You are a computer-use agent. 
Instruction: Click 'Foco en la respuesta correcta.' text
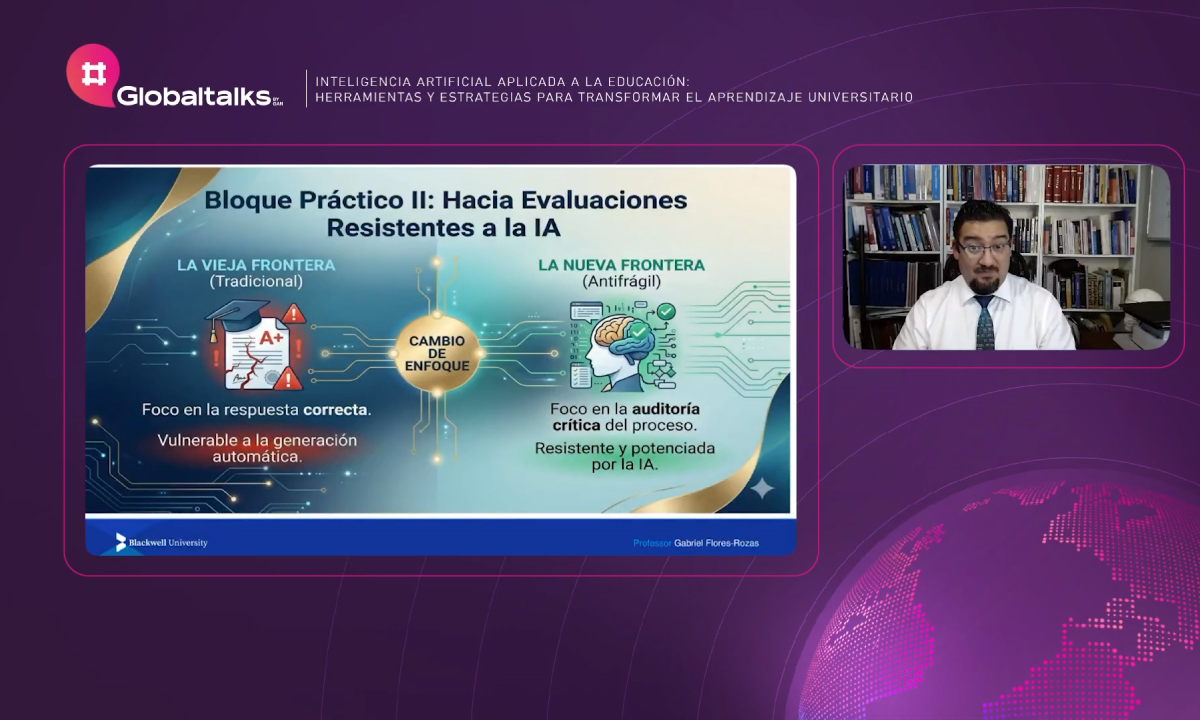(x=256, y=410)
